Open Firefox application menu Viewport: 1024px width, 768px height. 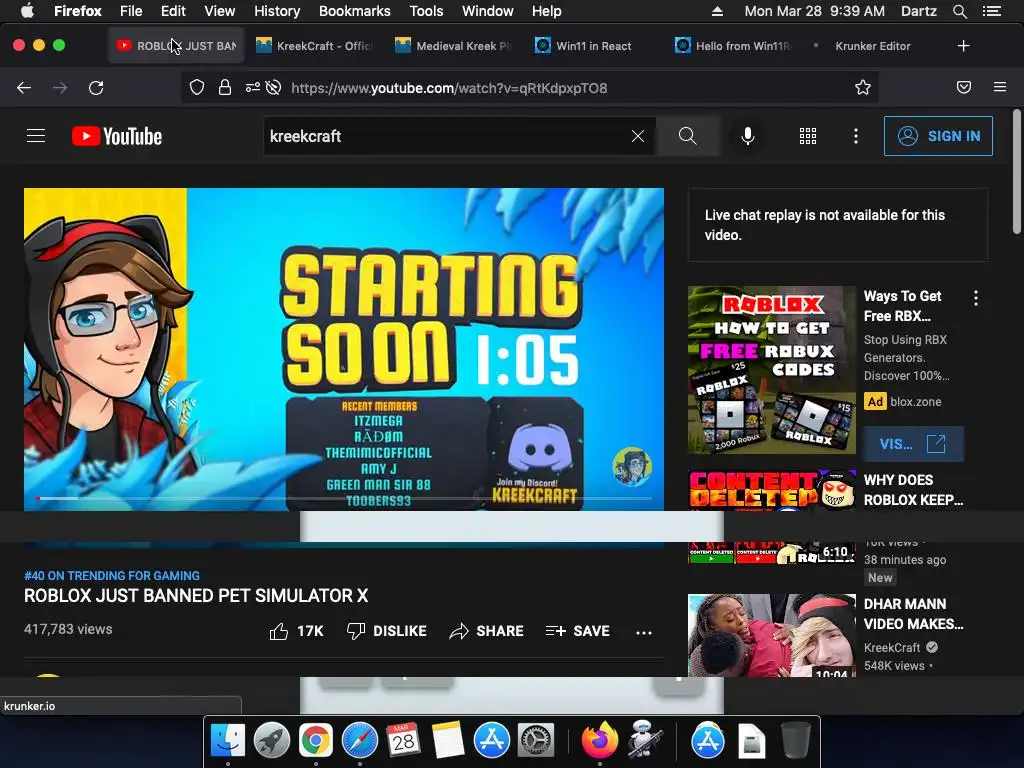coord(1000,88)
